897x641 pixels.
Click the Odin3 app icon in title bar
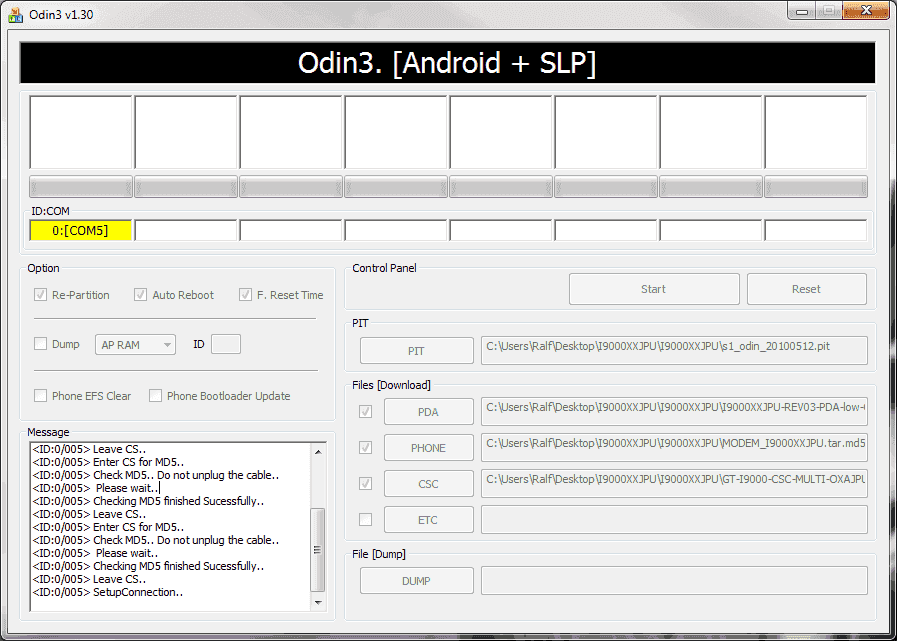15,14
